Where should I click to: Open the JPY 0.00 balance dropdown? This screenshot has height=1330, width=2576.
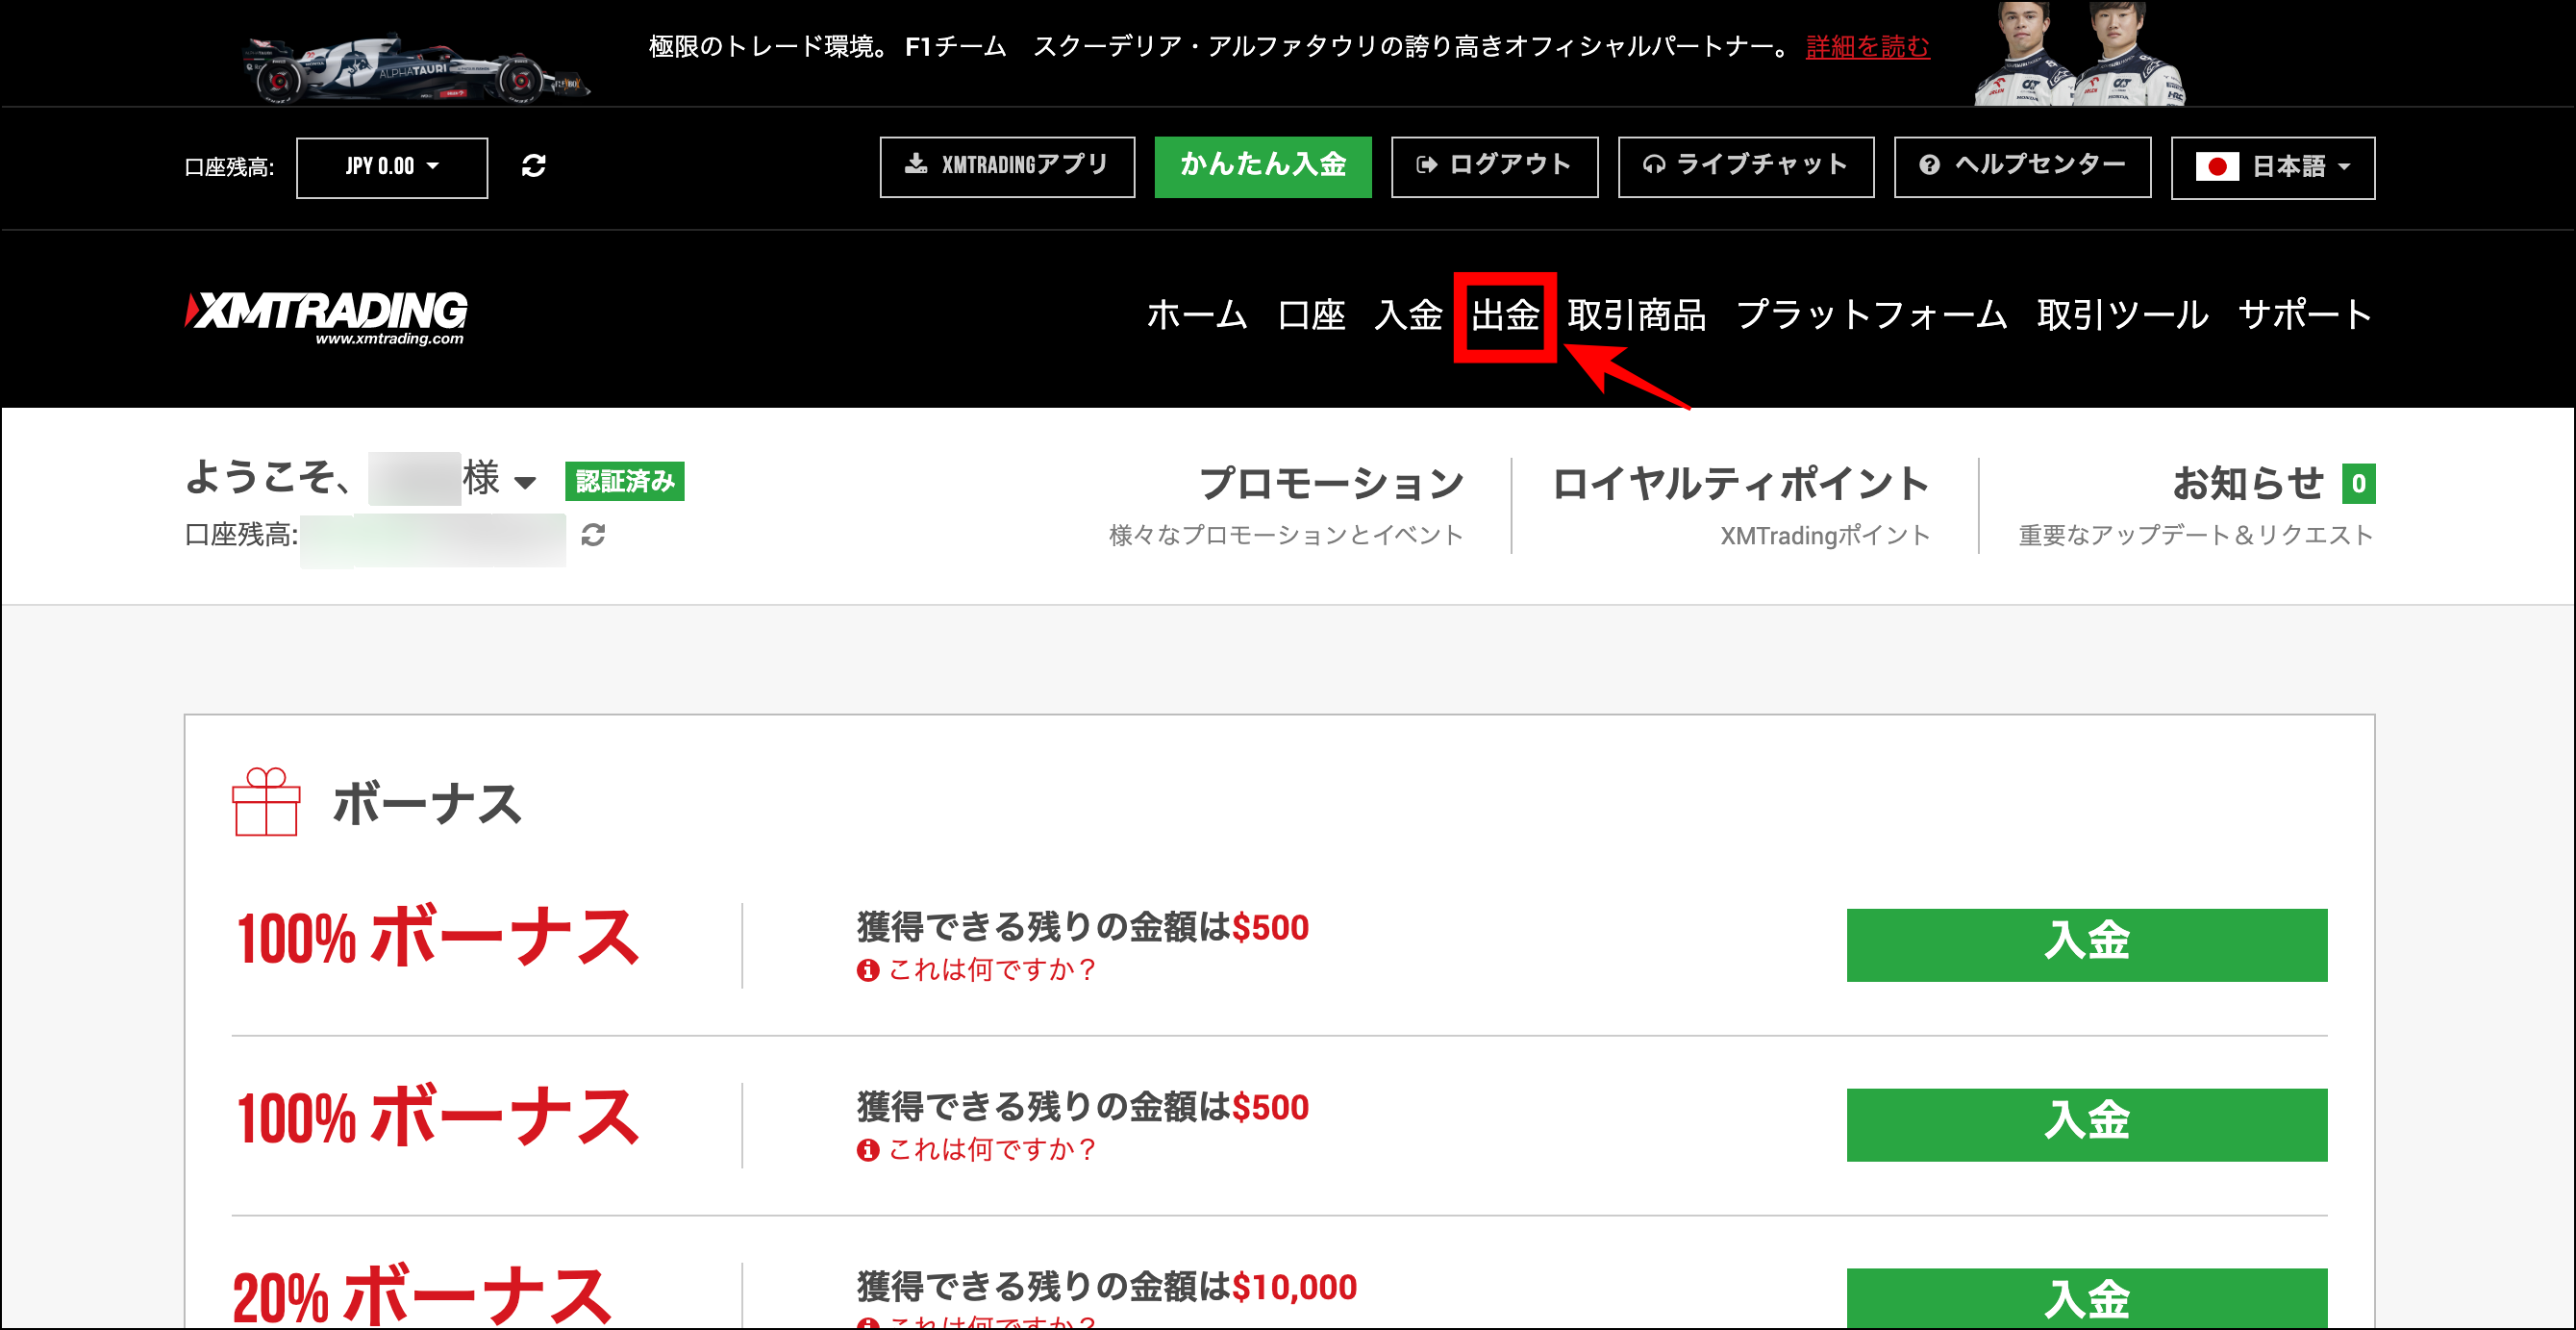click(392, 167)
